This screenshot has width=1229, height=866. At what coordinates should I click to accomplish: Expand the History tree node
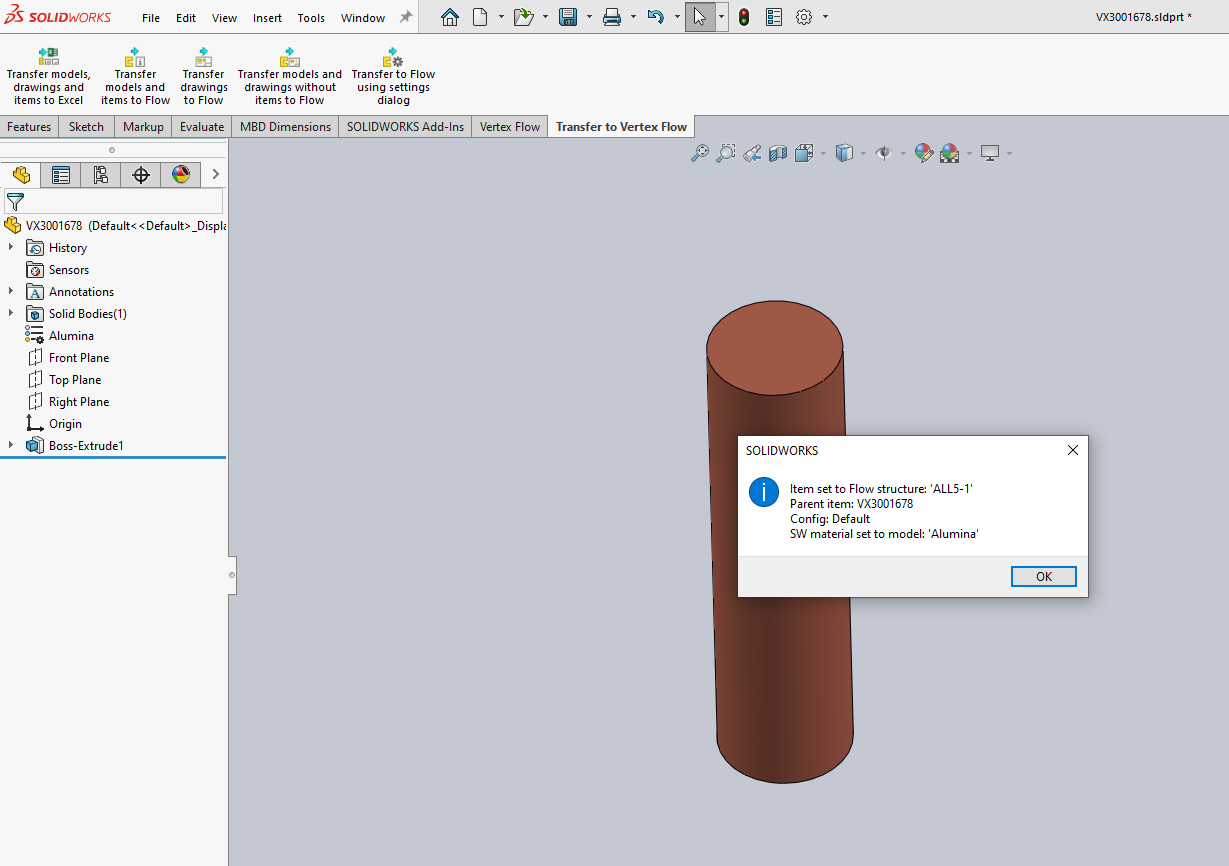click(11, 248)
